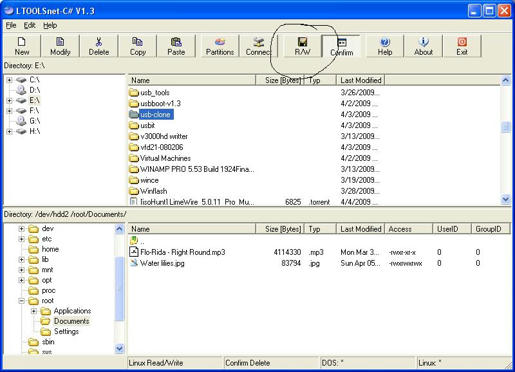Expand the etc folder node
515x372 pixels.
click(22, 239)
